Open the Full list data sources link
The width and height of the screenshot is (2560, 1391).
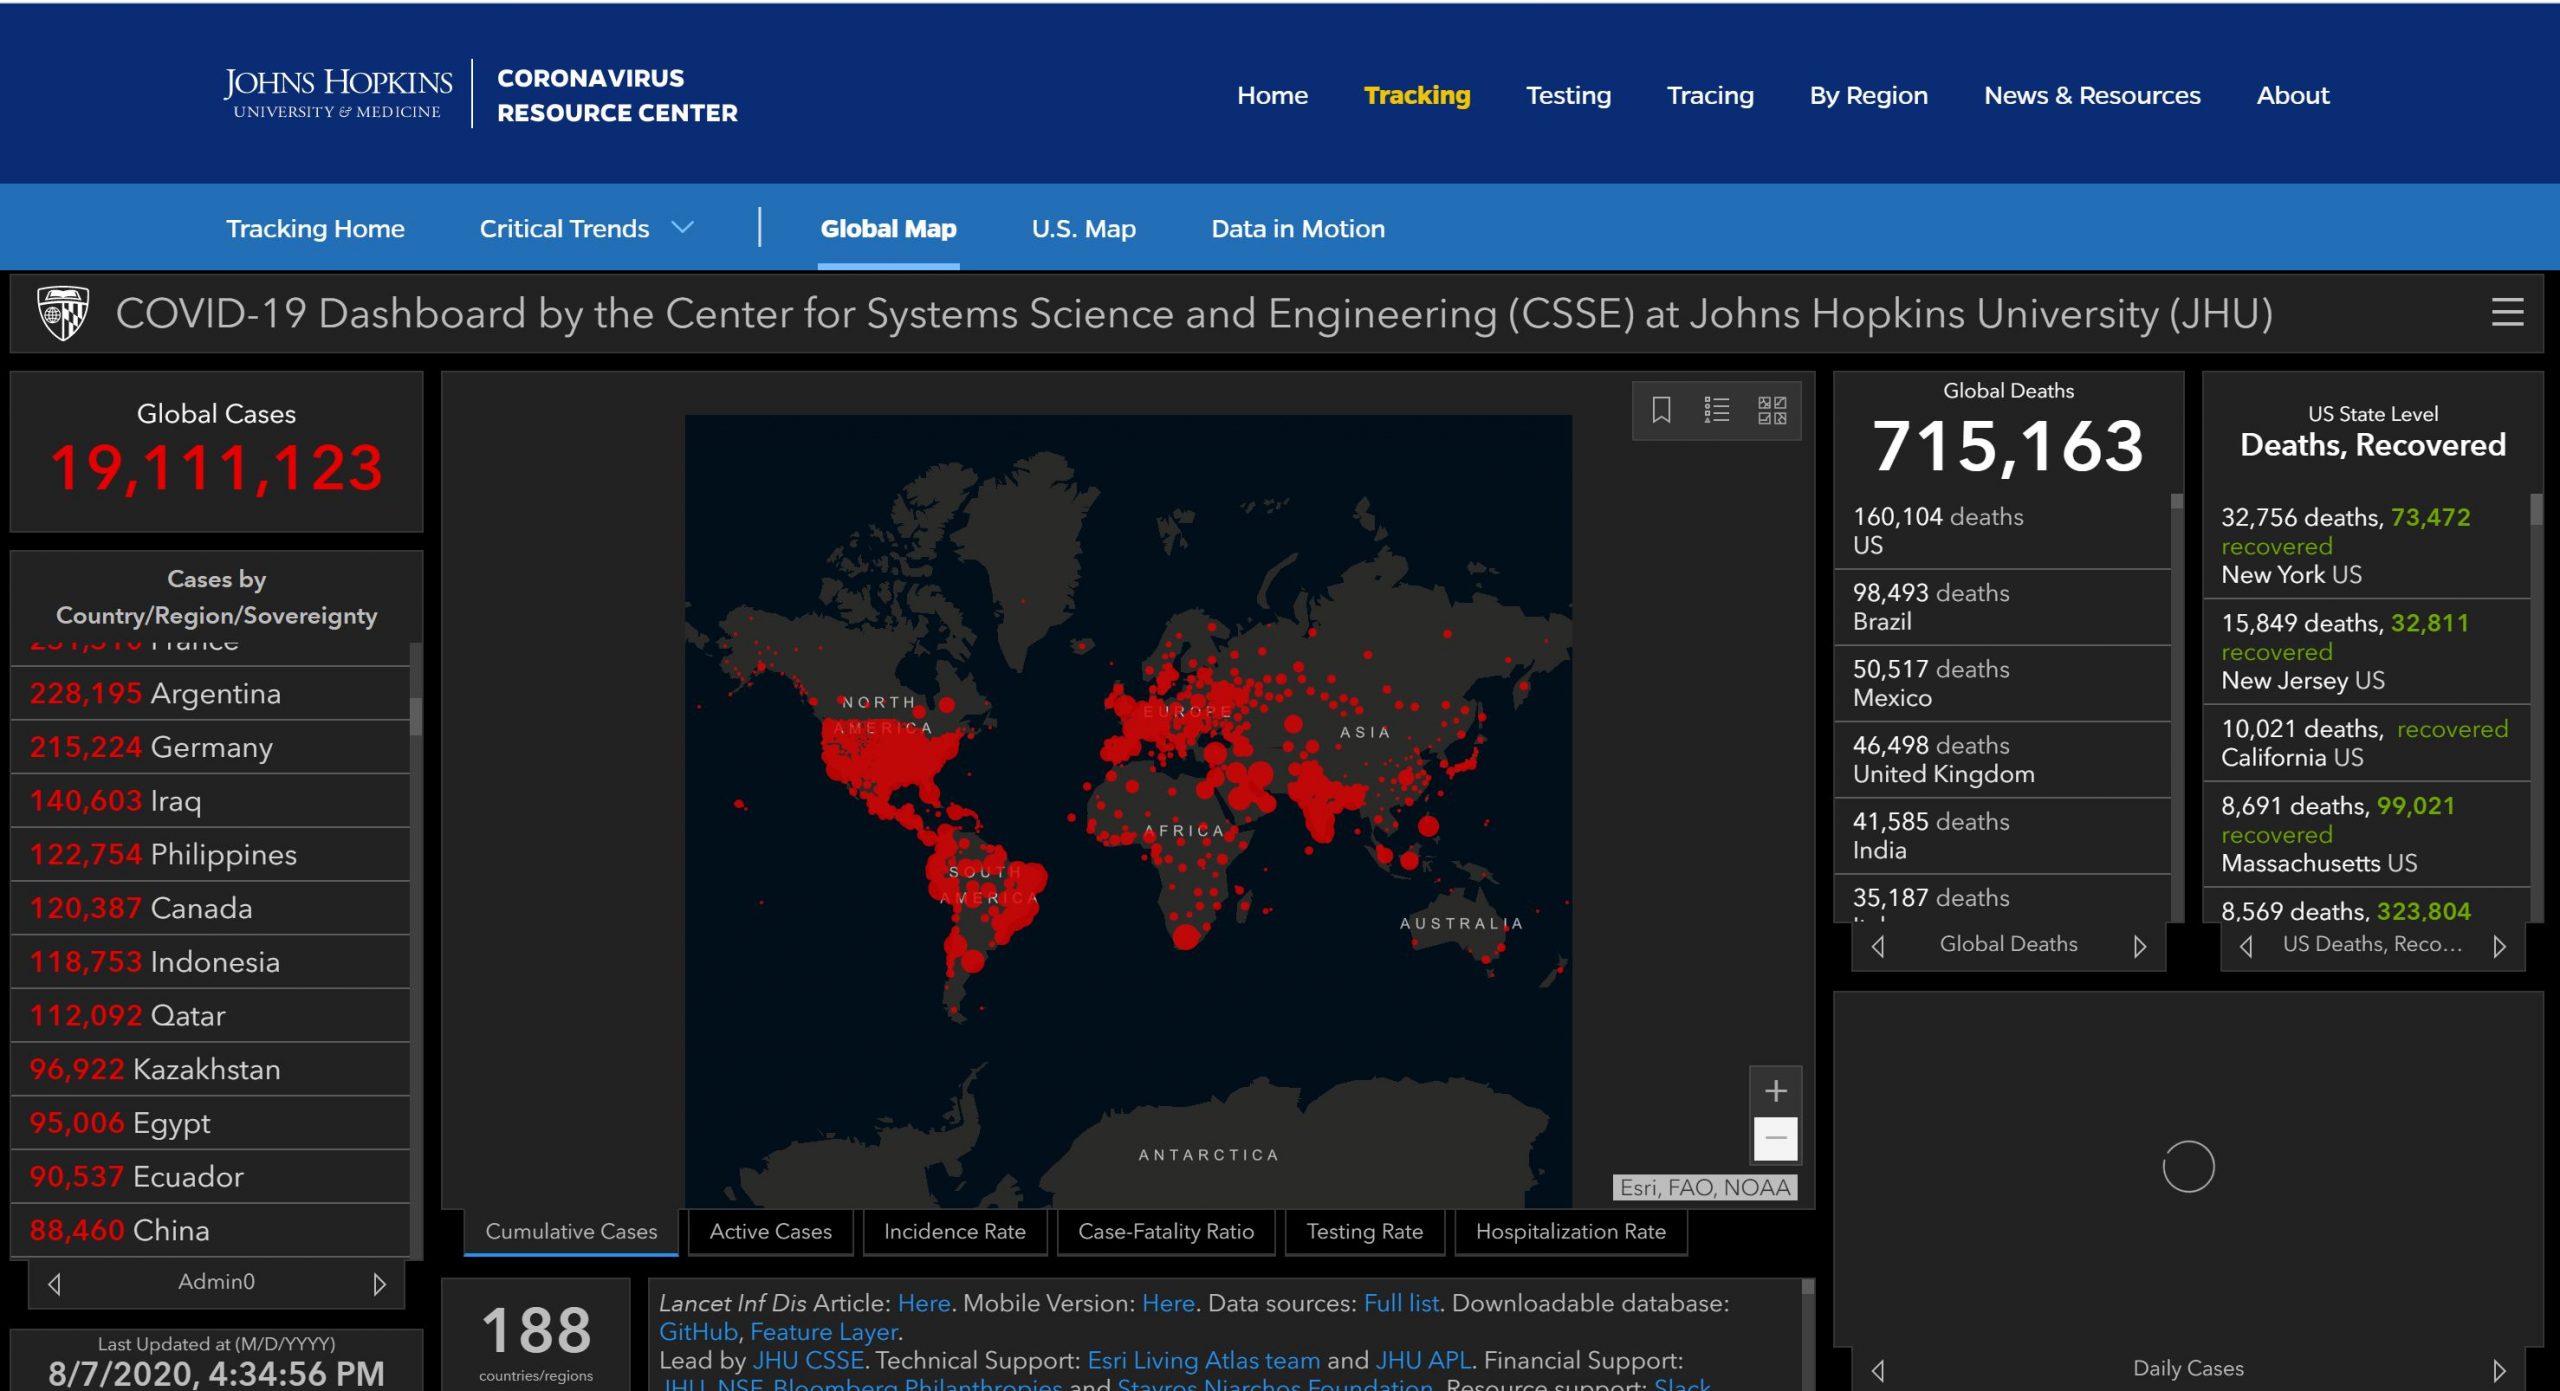(1401, 1303)
